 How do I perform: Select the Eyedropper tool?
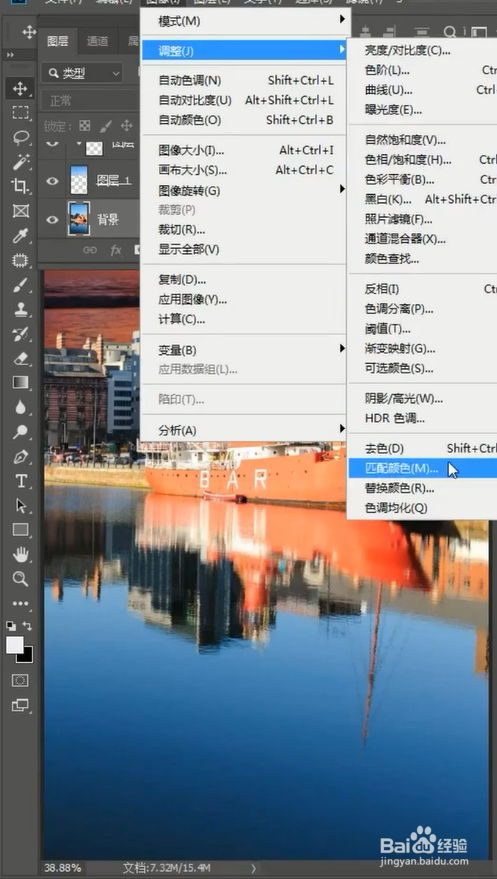pyautogui.click(x=20, y=235)
